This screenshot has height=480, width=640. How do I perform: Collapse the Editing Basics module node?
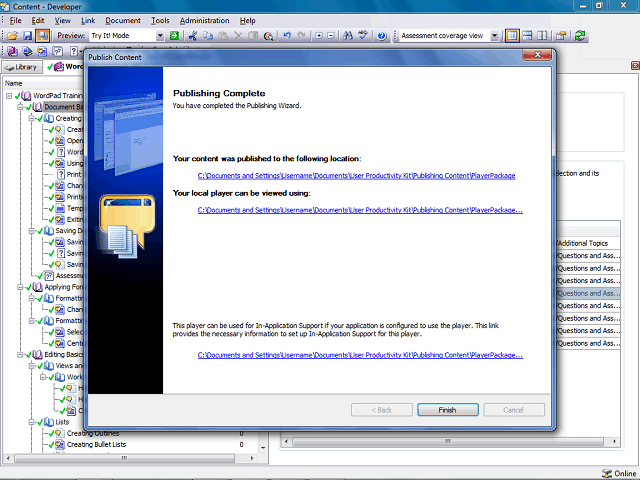point(20,355)
